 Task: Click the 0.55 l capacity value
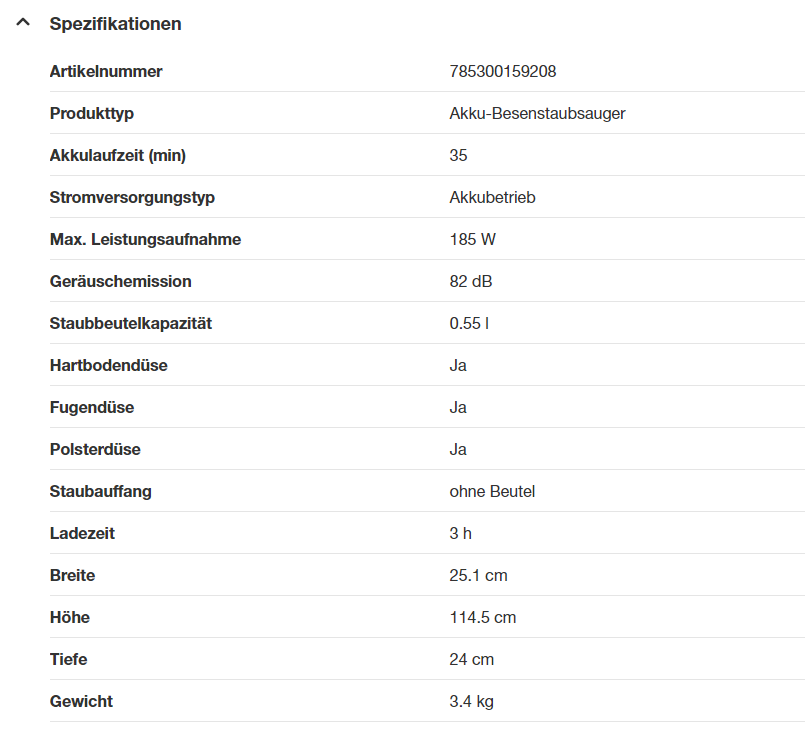point(469,324)
